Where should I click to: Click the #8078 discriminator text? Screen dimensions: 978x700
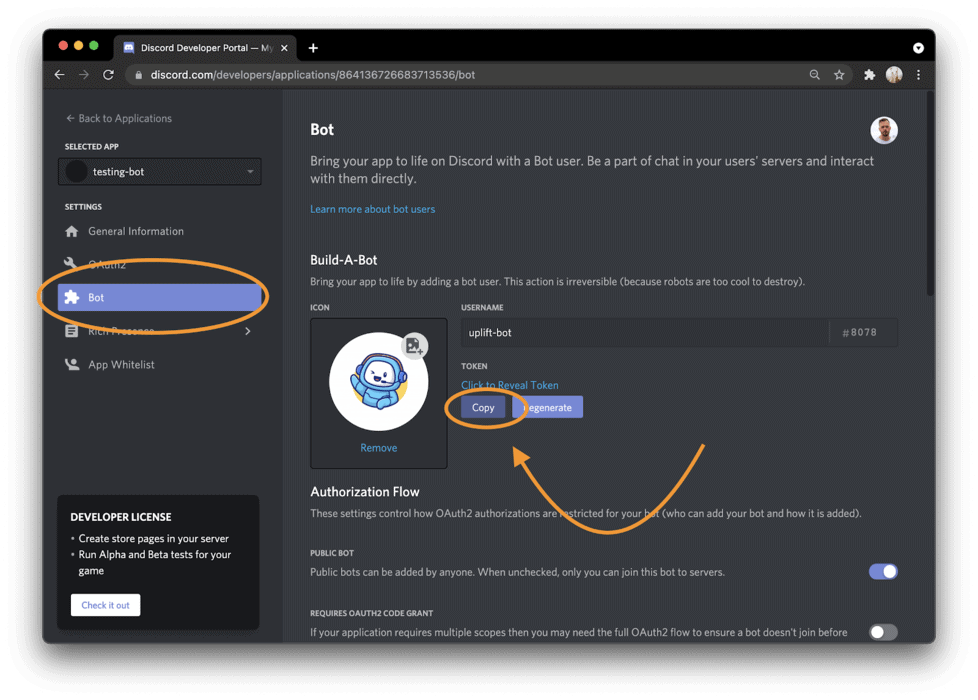(859, 333)
